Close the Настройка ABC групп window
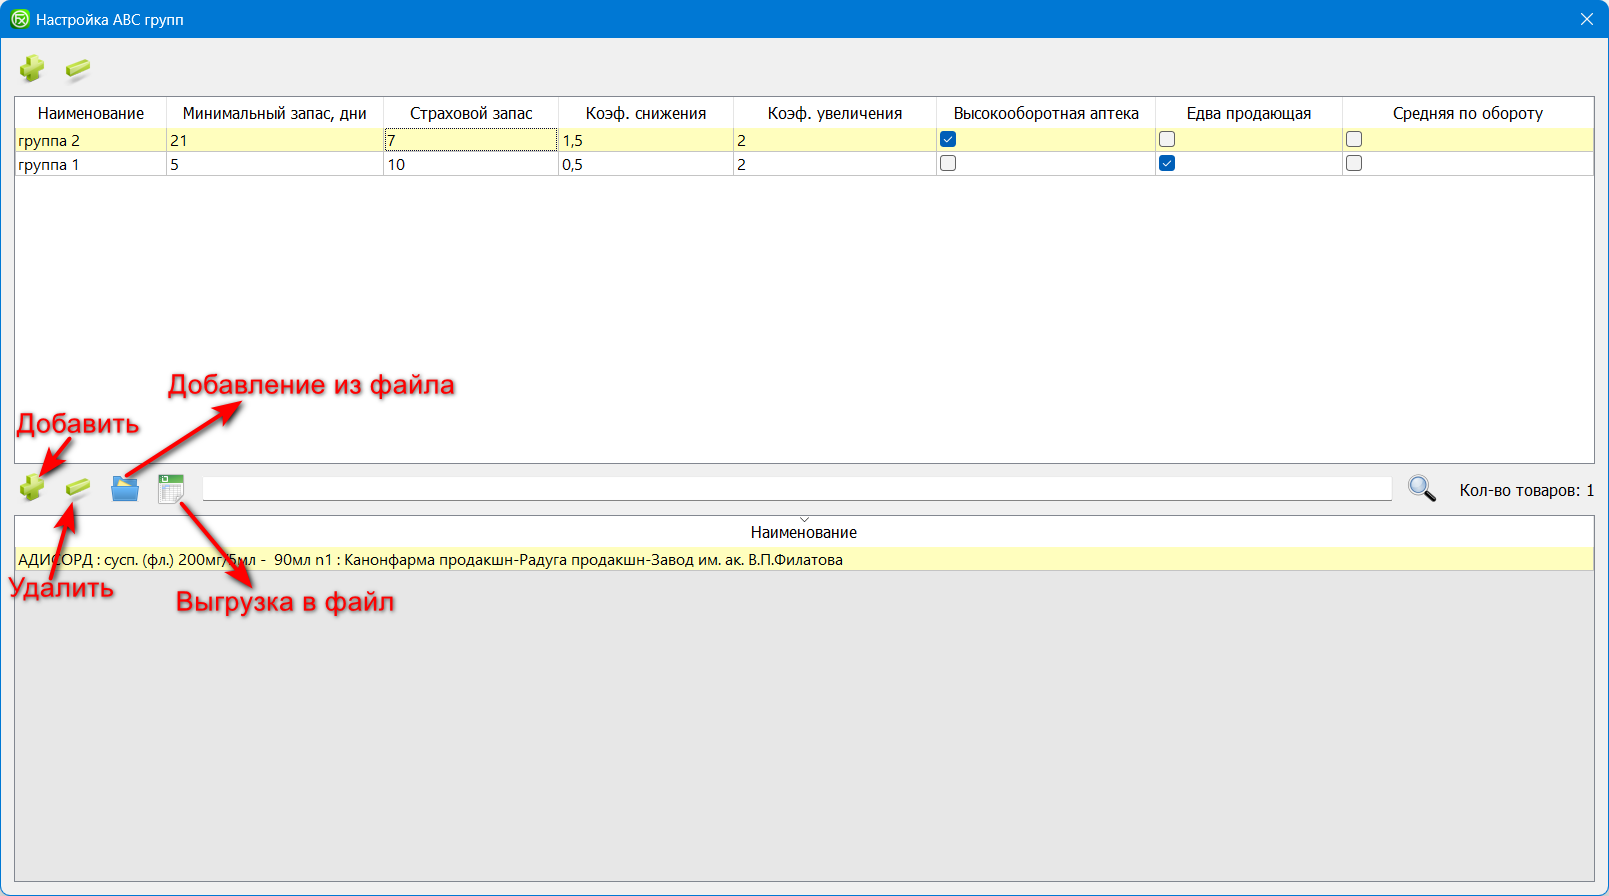Image resolution: width=1609 pixels, height=896 pixels. [1586, 19]
